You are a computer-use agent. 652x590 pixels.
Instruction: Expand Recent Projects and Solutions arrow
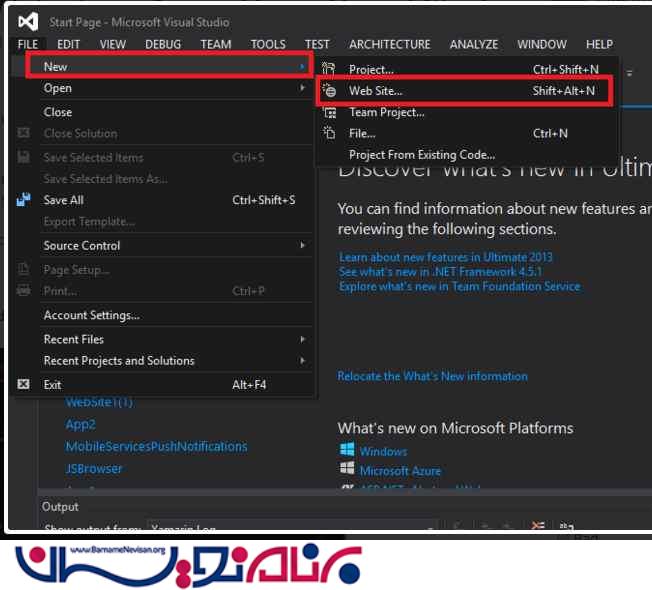(302, 360)
